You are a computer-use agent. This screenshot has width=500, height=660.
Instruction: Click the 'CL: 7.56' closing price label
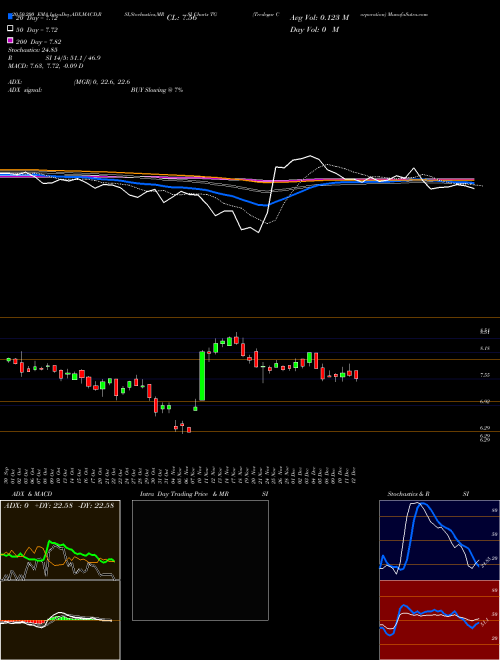182,18
